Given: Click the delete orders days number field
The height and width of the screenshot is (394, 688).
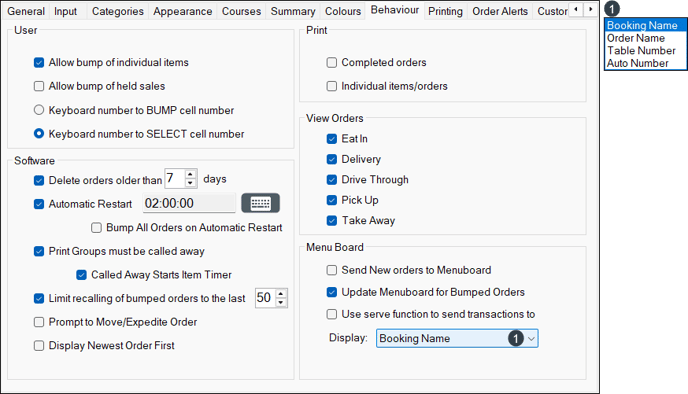Looking at the screenshot, I should click(175, 179).
